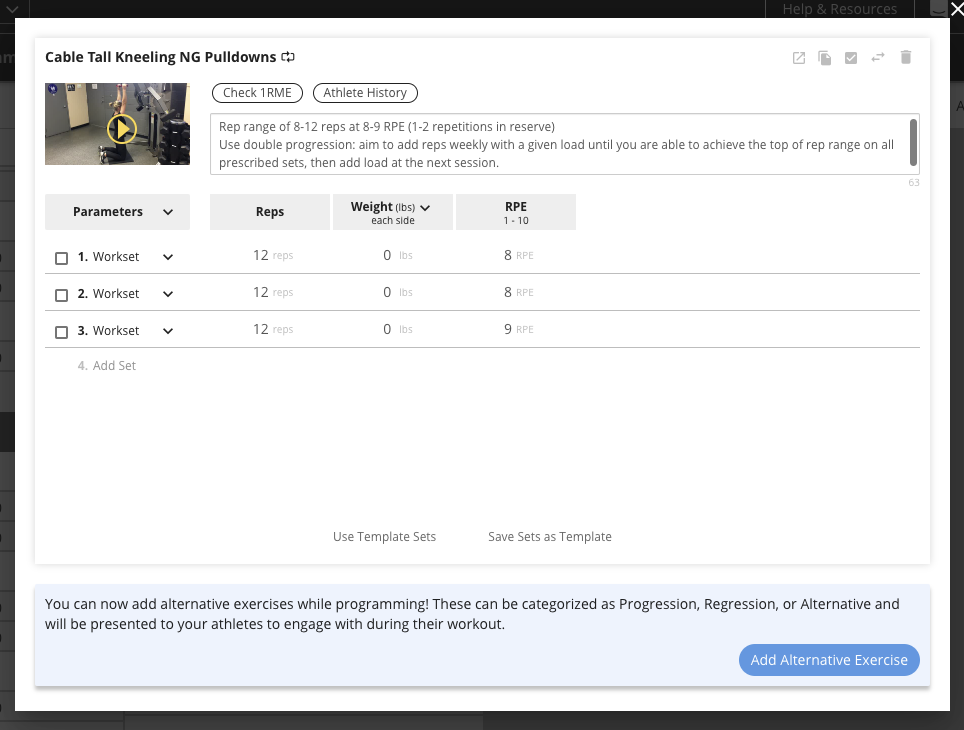Image resolution: width=964 pixels, height=730 pixels.
Task: Click the checkmark icon in exercise header
Action: (851, 58)
